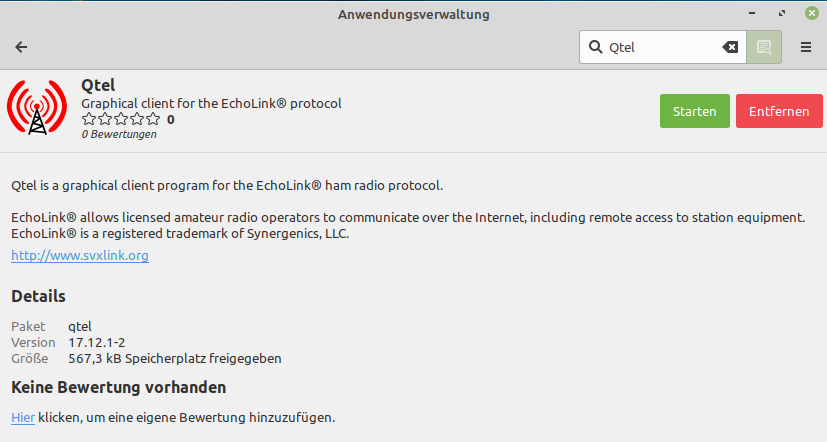Toggle search in descriptions button

tap(764, 47)
